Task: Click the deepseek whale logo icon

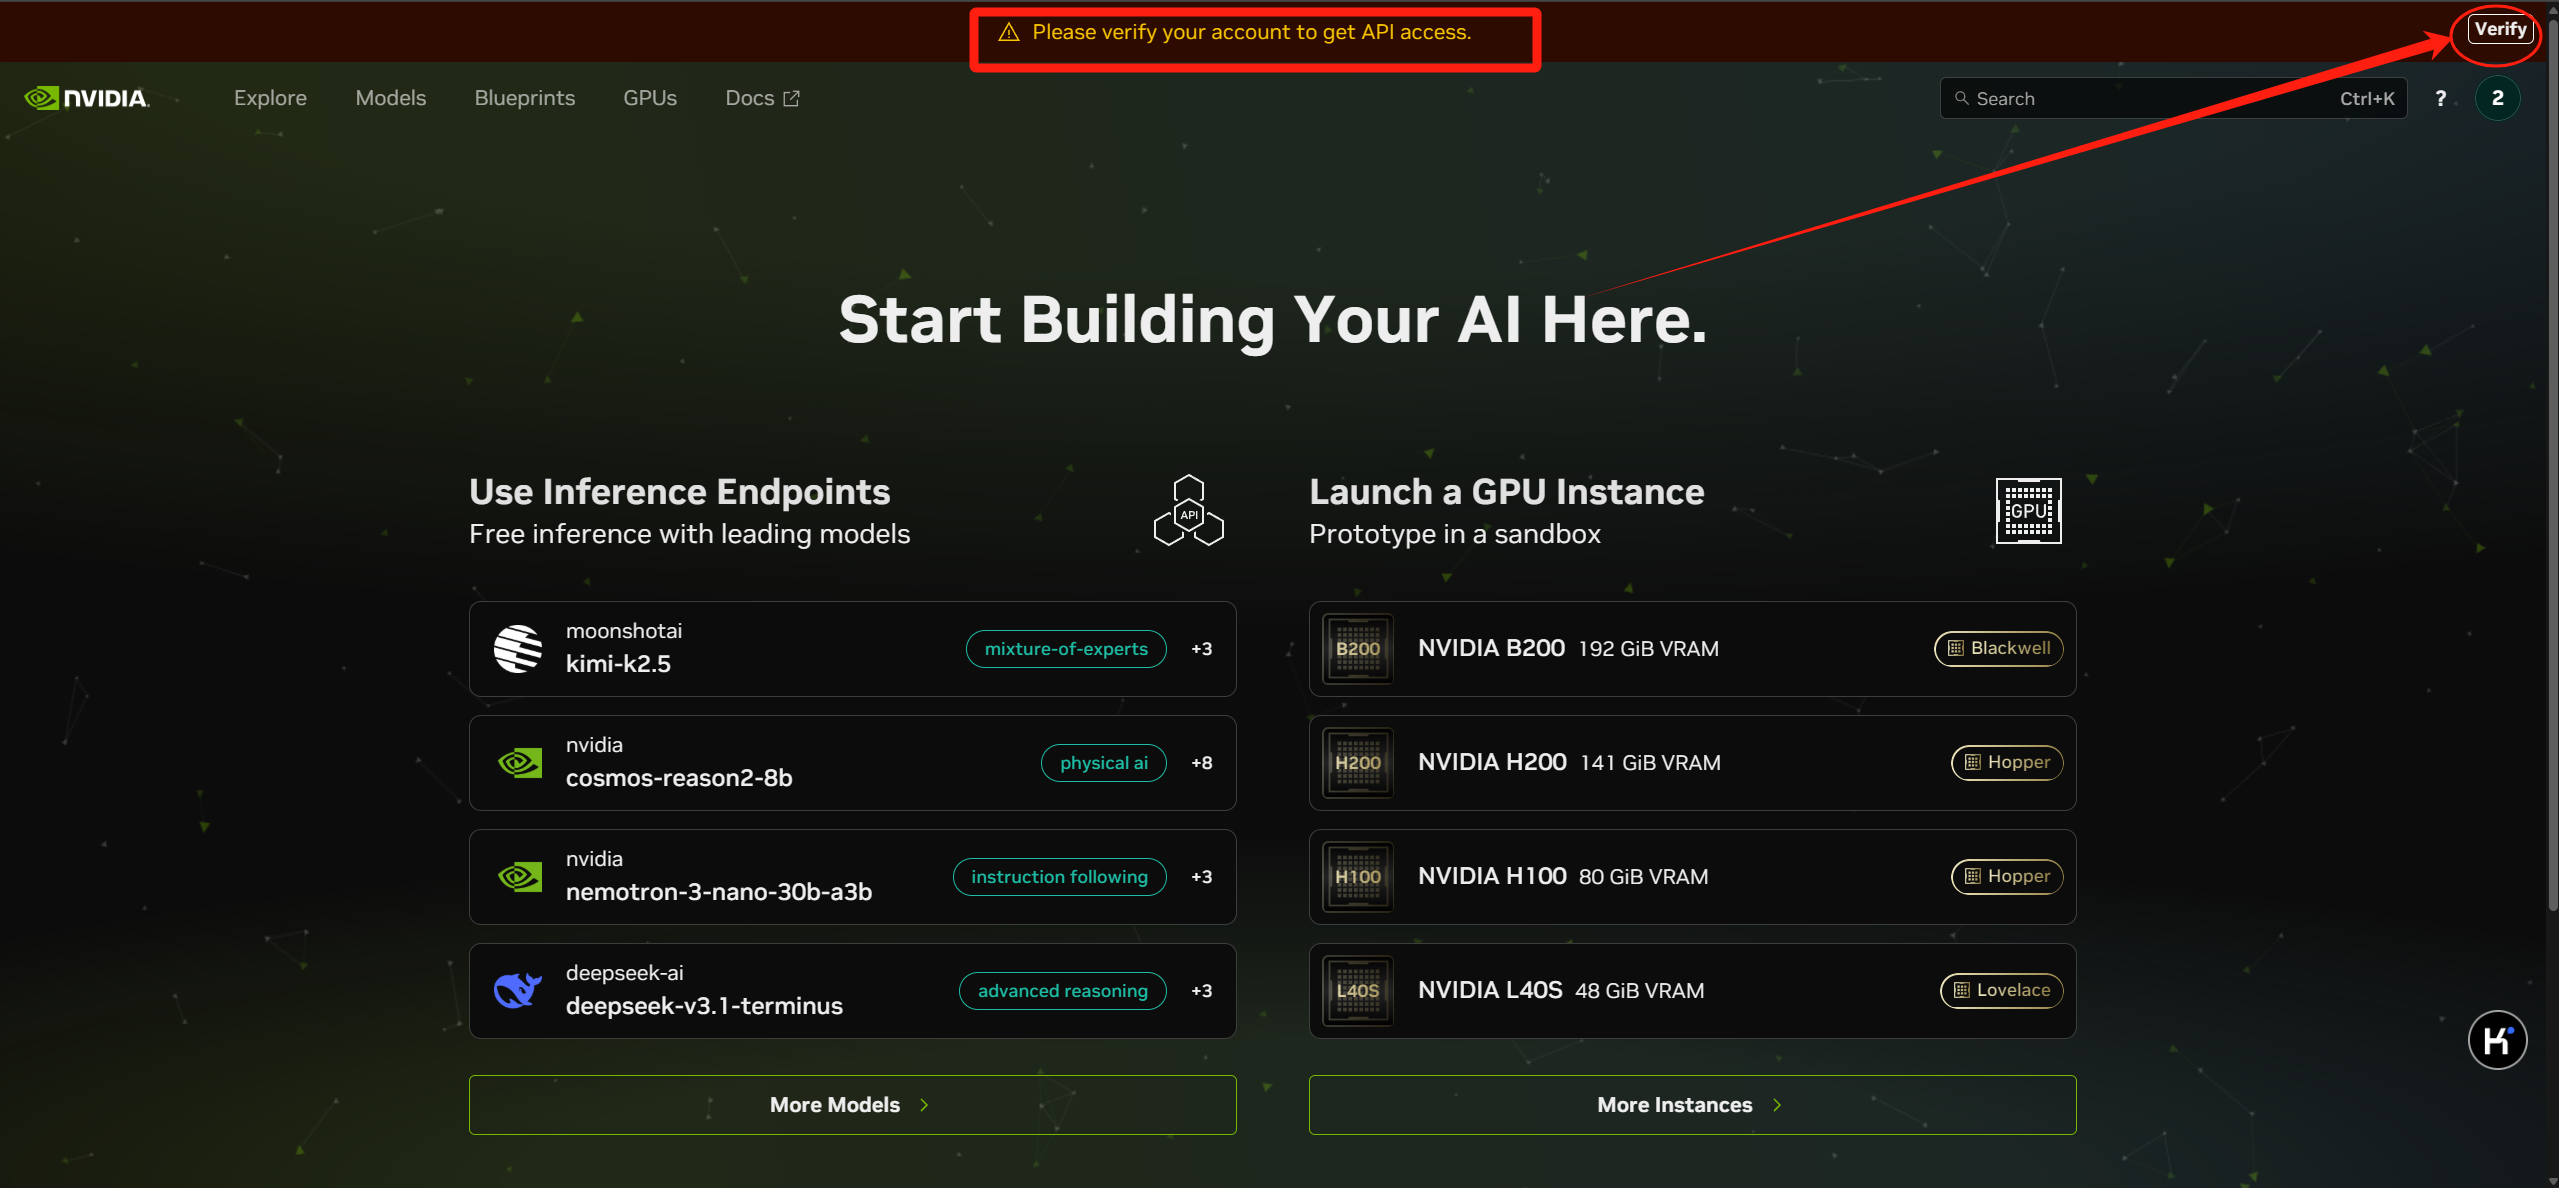Action: pos(518,991)
